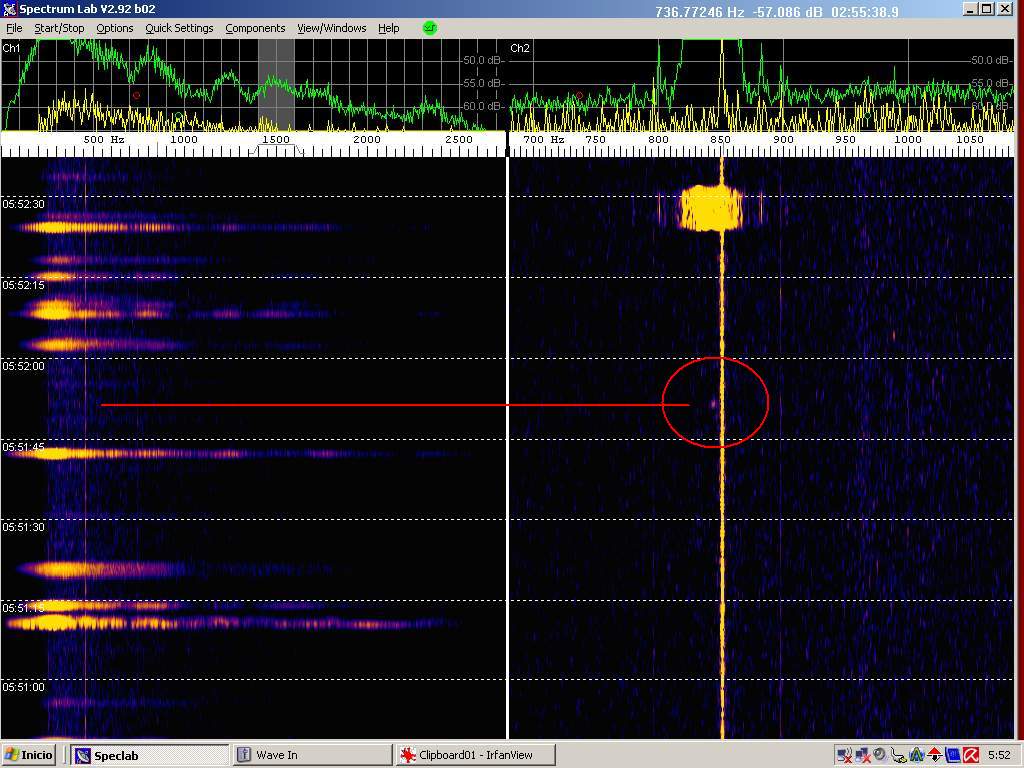Open the View/Windows menu
This screenshot has width=1024, height=768.
pos(331,28)
